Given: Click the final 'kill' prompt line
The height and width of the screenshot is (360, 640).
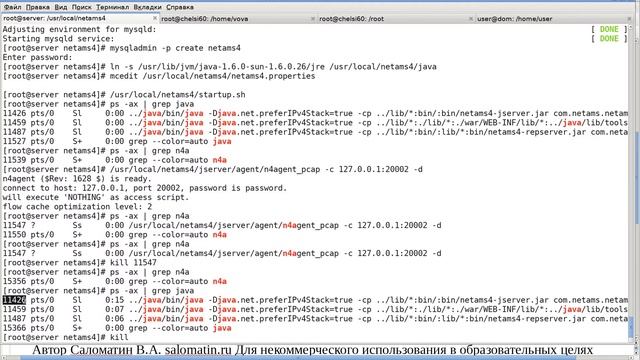Looking at the screenshot, I should pos(65,338).
